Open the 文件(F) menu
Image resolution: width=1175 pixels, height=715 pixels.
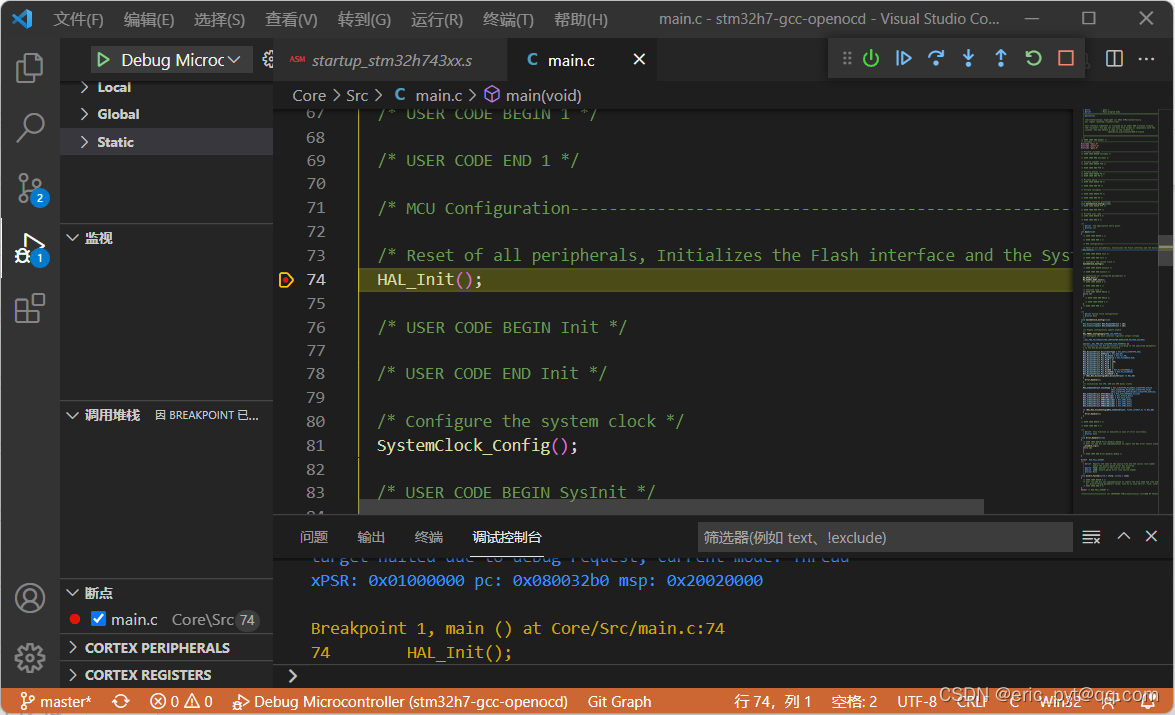coord(78,19)
